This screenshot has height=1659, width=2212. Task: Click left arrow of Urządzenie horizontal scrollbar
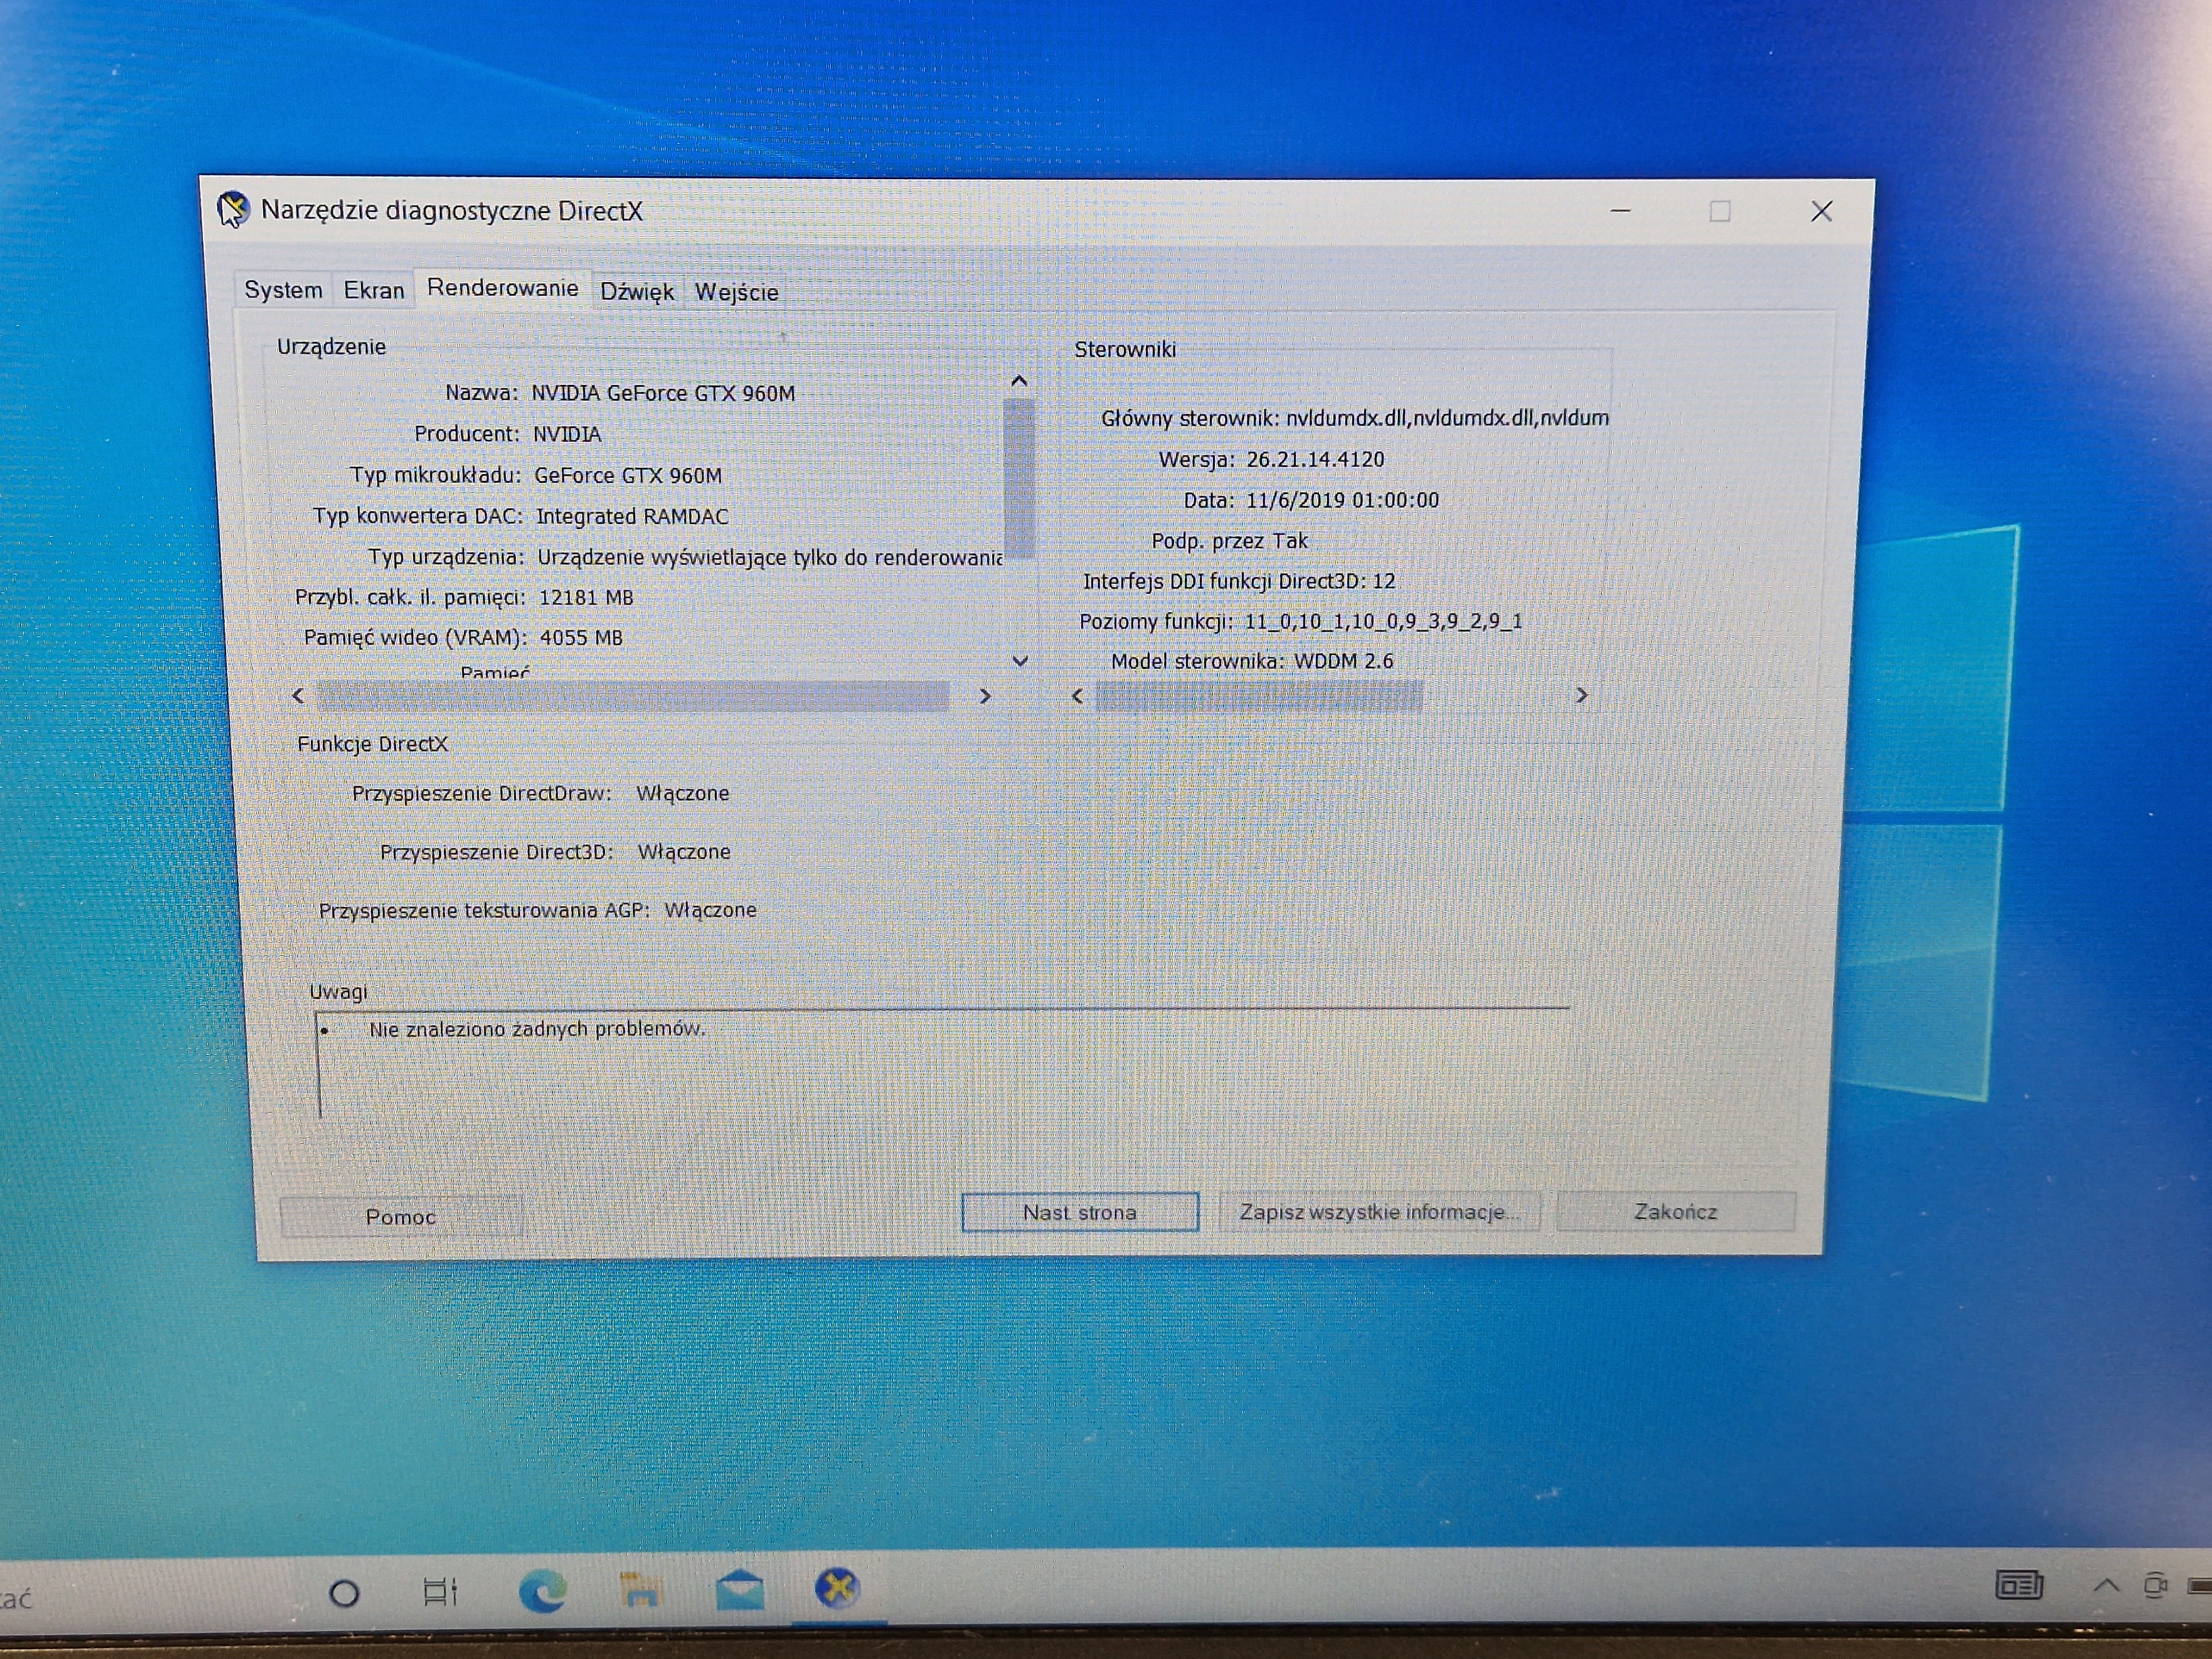(x=298, y=695)
